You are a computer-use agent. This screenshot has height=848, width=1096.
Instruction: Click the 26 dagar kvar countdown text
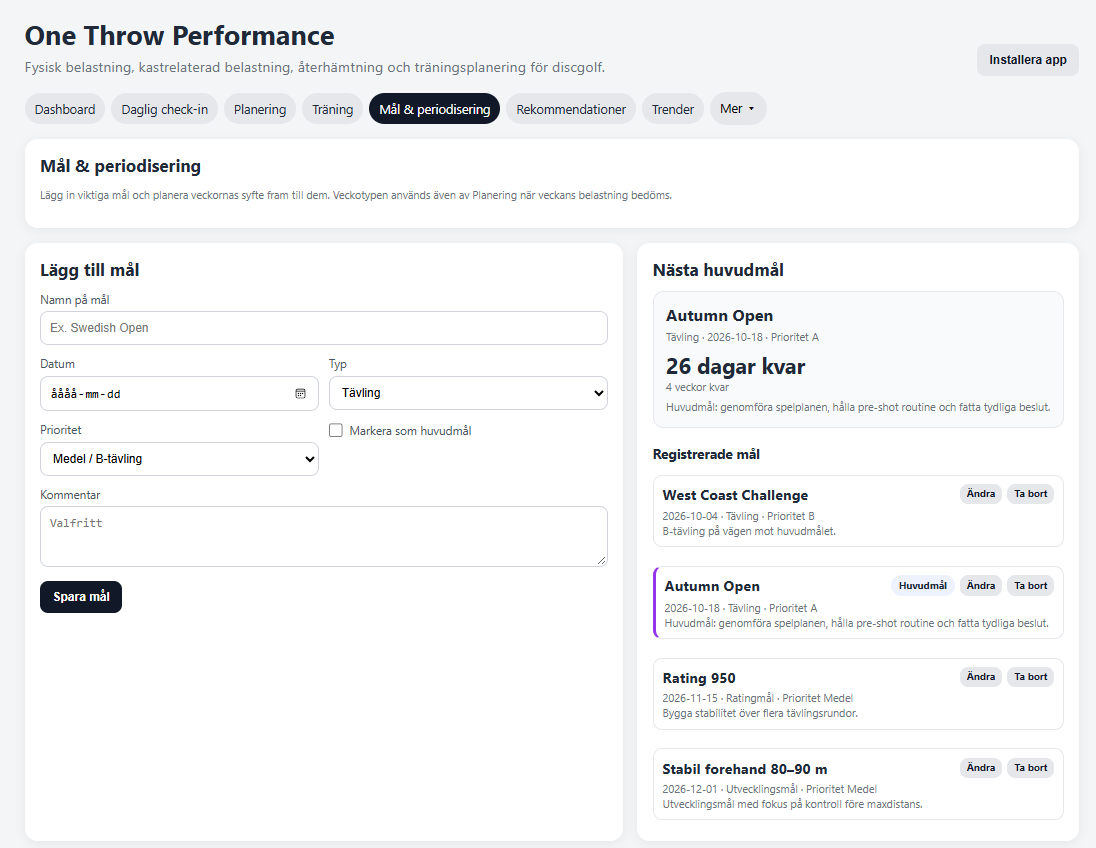tap(735, 366)
